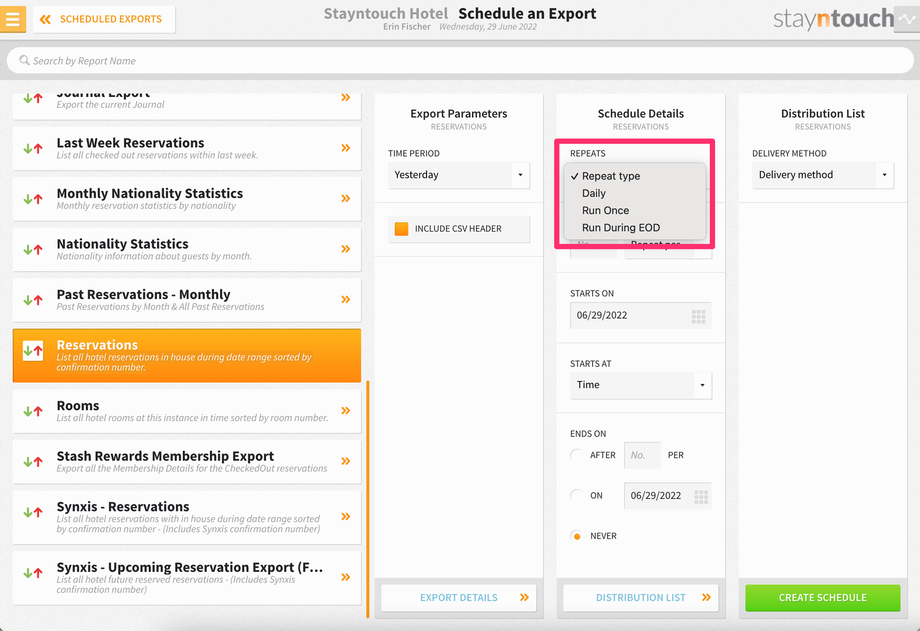920x631 pixels.
Task: Click the search magnifier icon
Action: (x=24, y=60)
